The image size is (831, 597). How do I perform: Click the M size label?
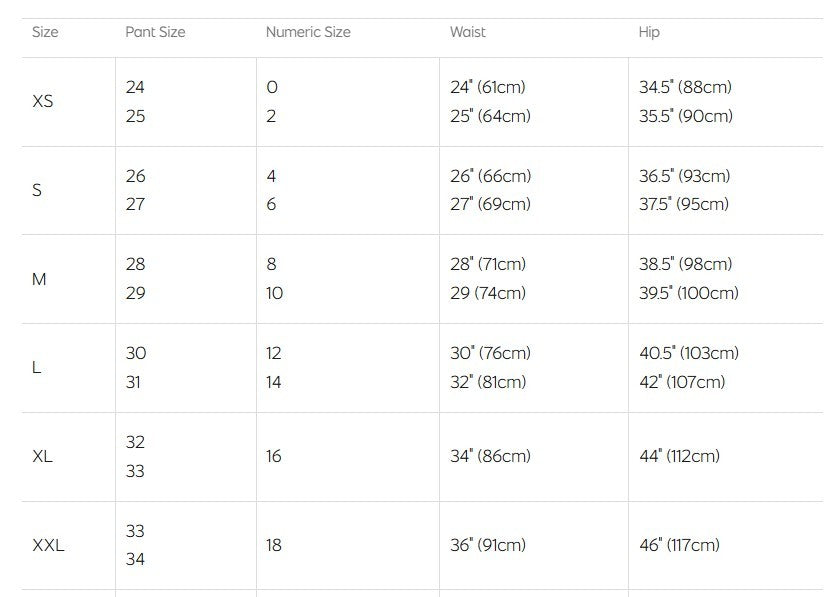click(39, 279)
